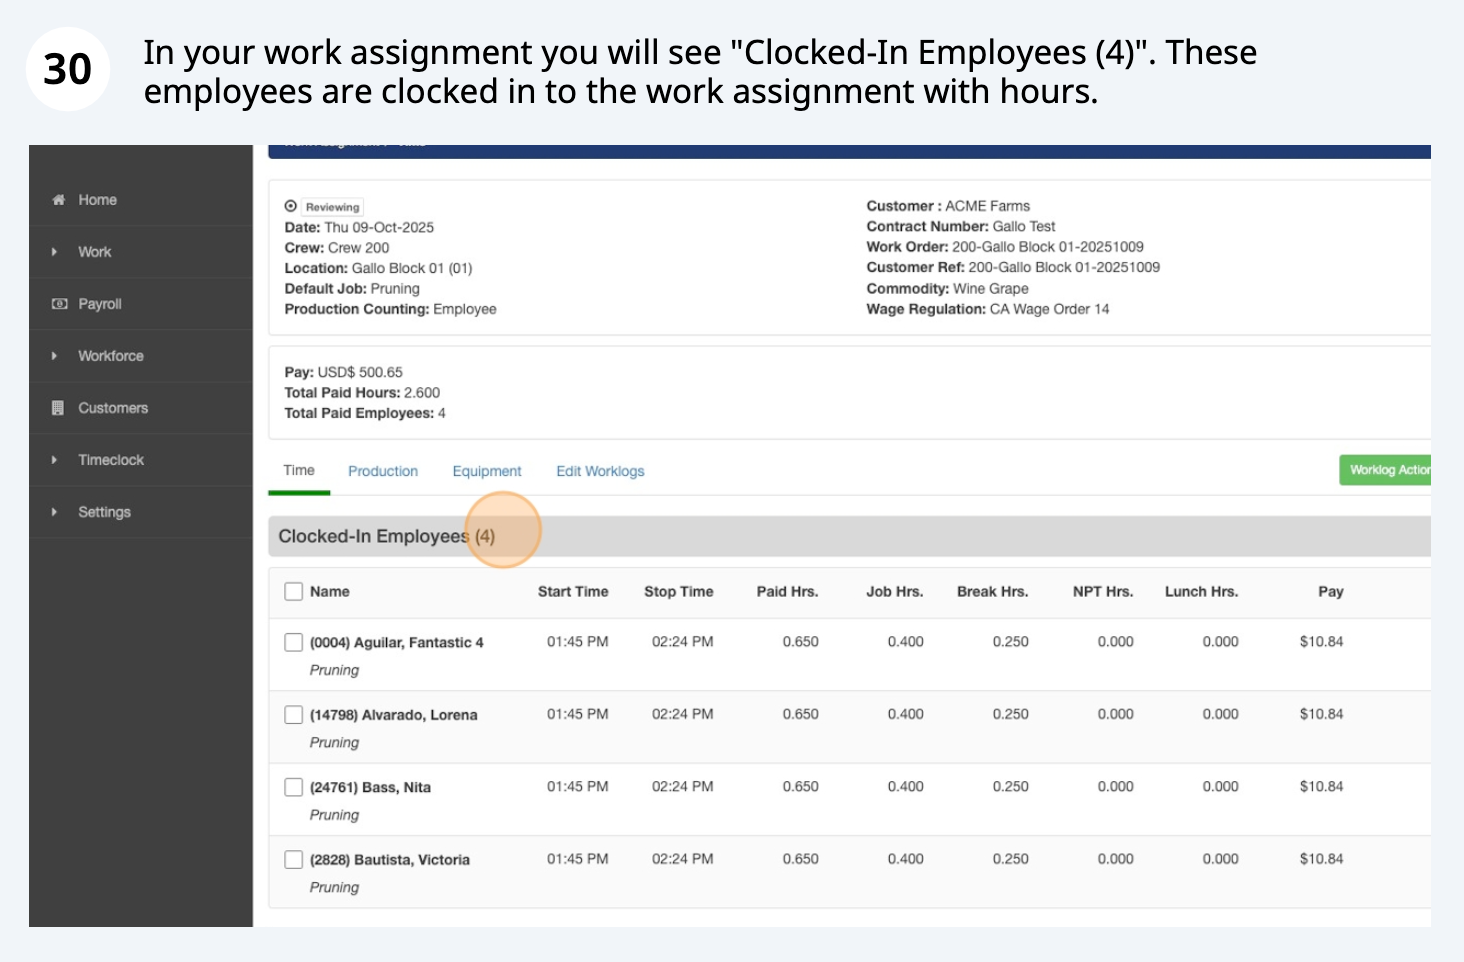
Task: Click the Clocked-In Employees section header
Action: click(386, 536)
